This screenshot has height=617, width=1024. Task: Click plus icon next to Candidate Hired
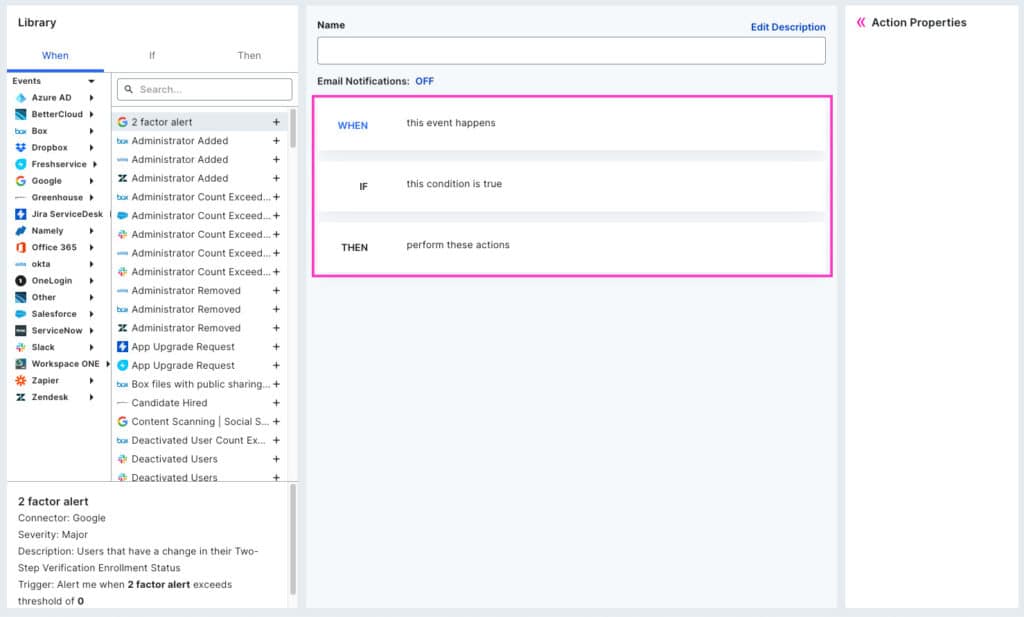tap(276, 403)
